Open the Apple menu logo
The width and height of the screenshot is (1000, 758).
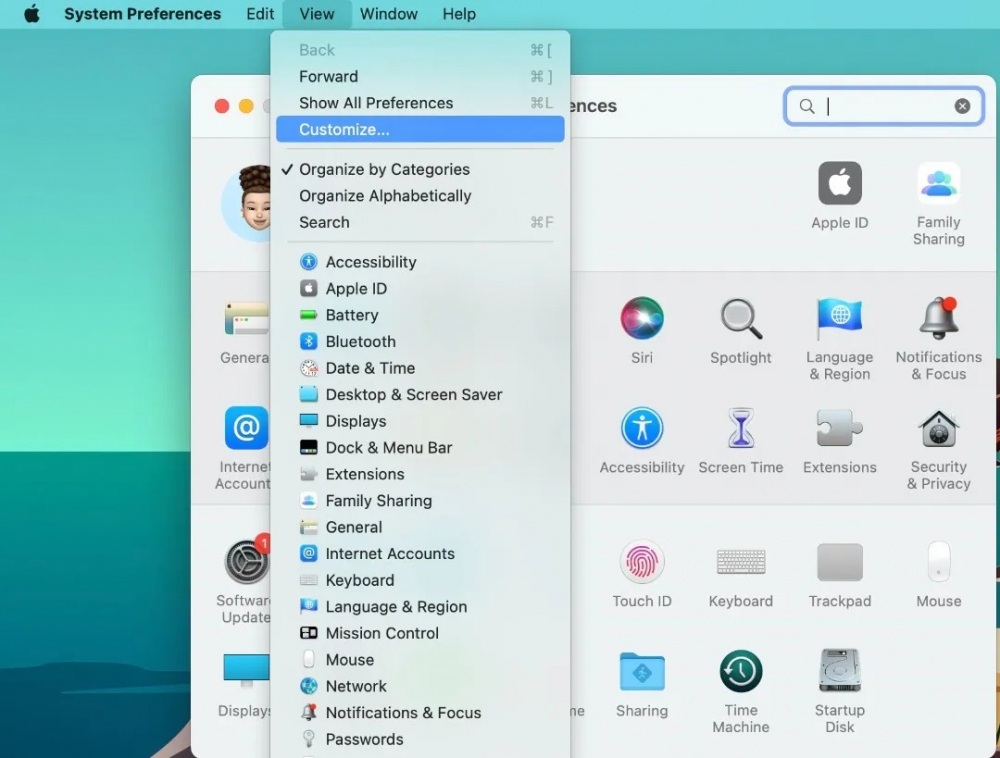(32, 14)
